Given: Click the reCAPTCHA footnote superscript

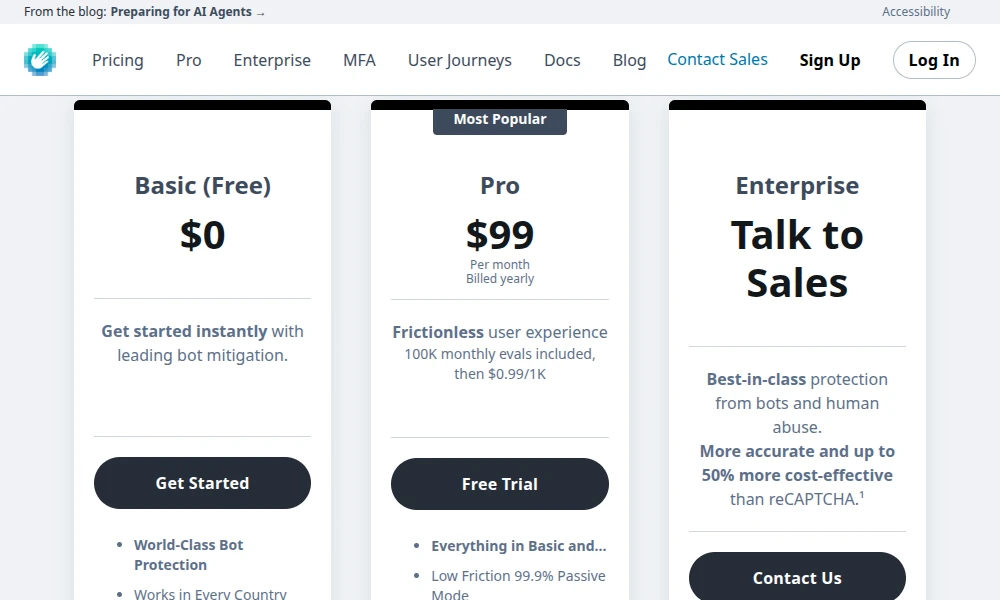Looking at the screenshot, I should (x=861, y=494).
